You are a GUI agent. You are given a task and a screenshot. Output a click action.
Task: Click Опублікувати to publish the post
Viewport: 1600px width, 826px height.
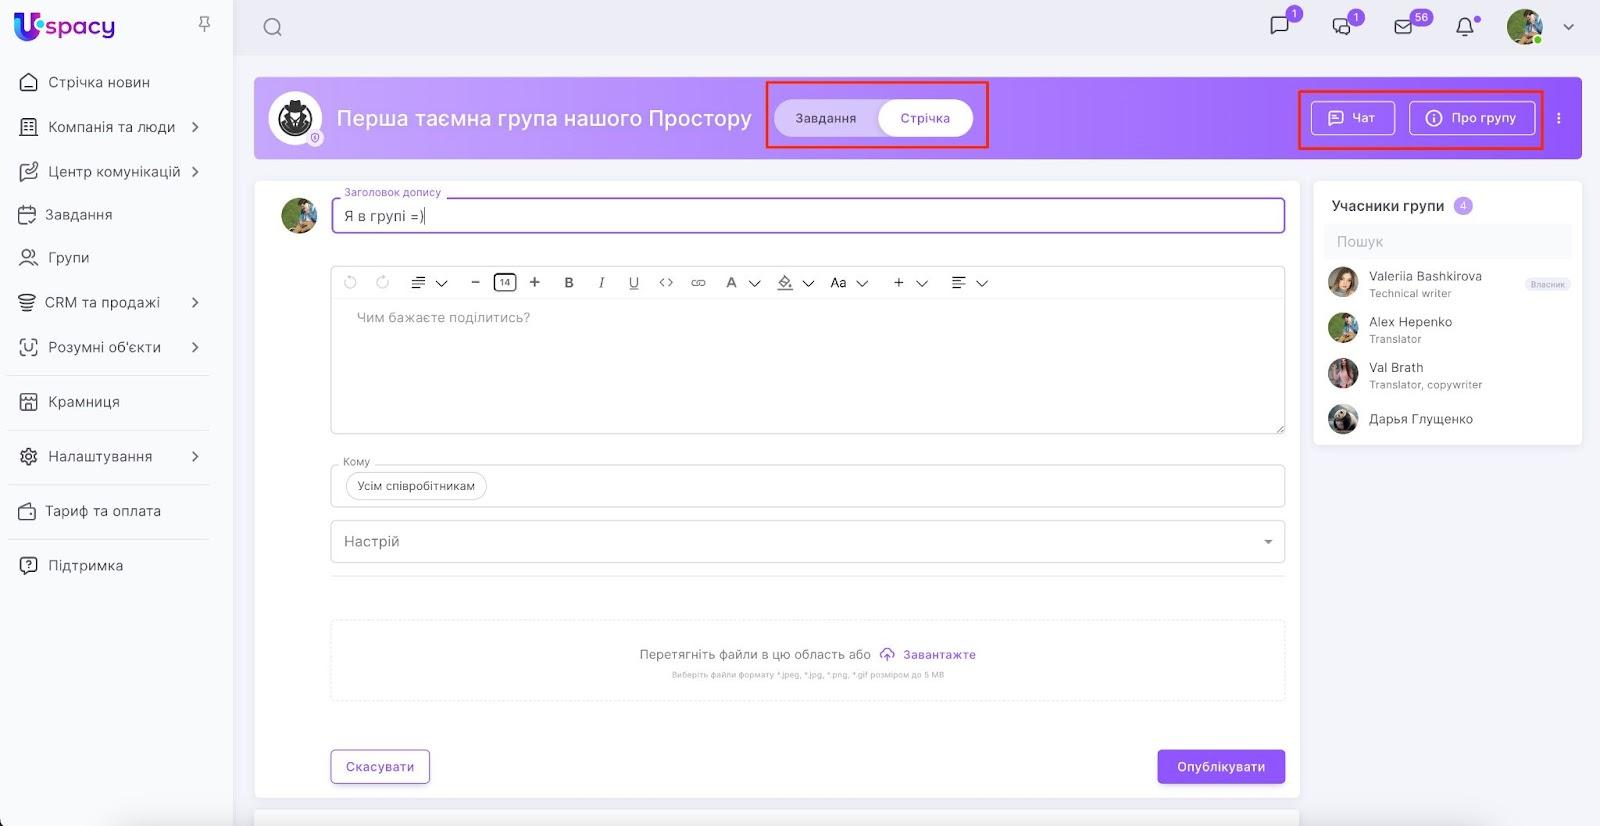click(x=1221, y=767)
